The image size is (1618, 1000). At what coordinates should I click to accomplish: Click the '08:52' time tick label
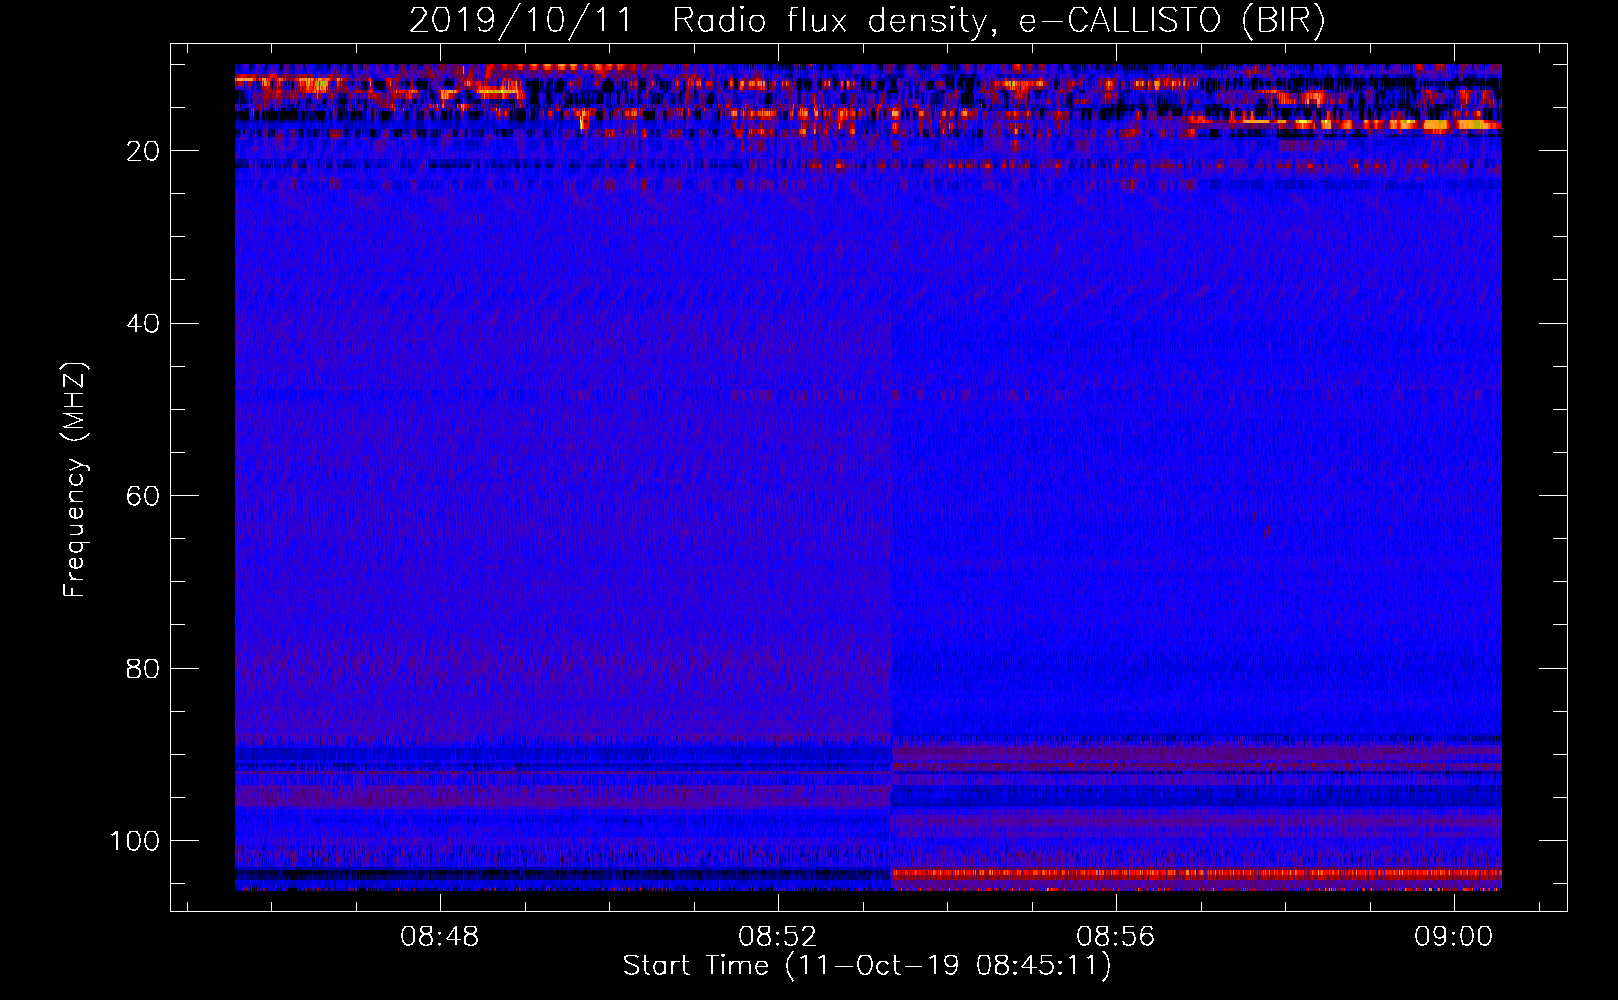(778, 936)
